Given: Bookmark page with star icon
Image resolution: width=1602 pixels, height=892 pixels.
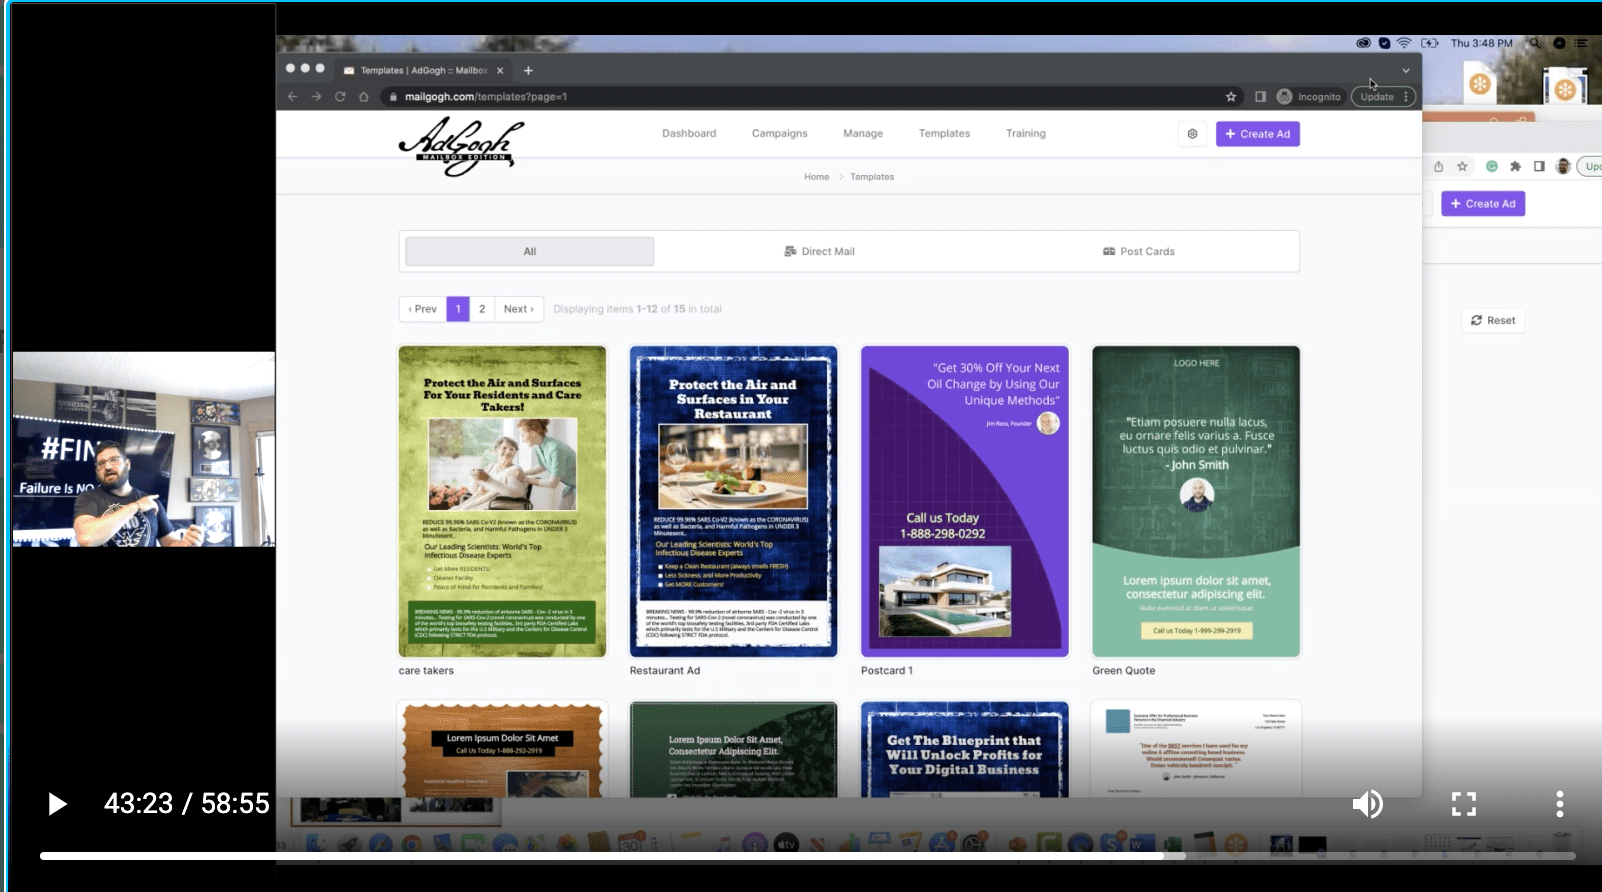Looking at the screenshot, I should pyautogui.click(x=1231, y=97).
